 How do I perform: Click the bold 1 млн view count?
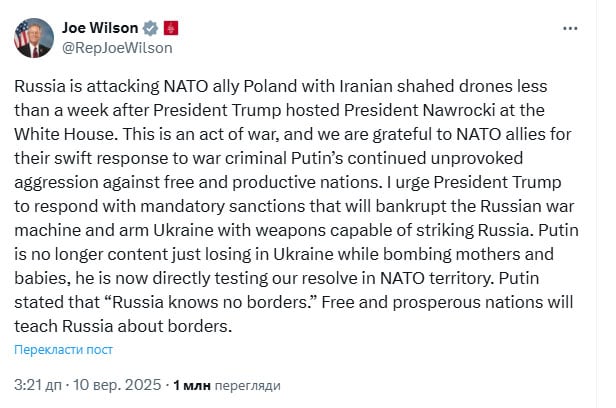tap(192, 385)
